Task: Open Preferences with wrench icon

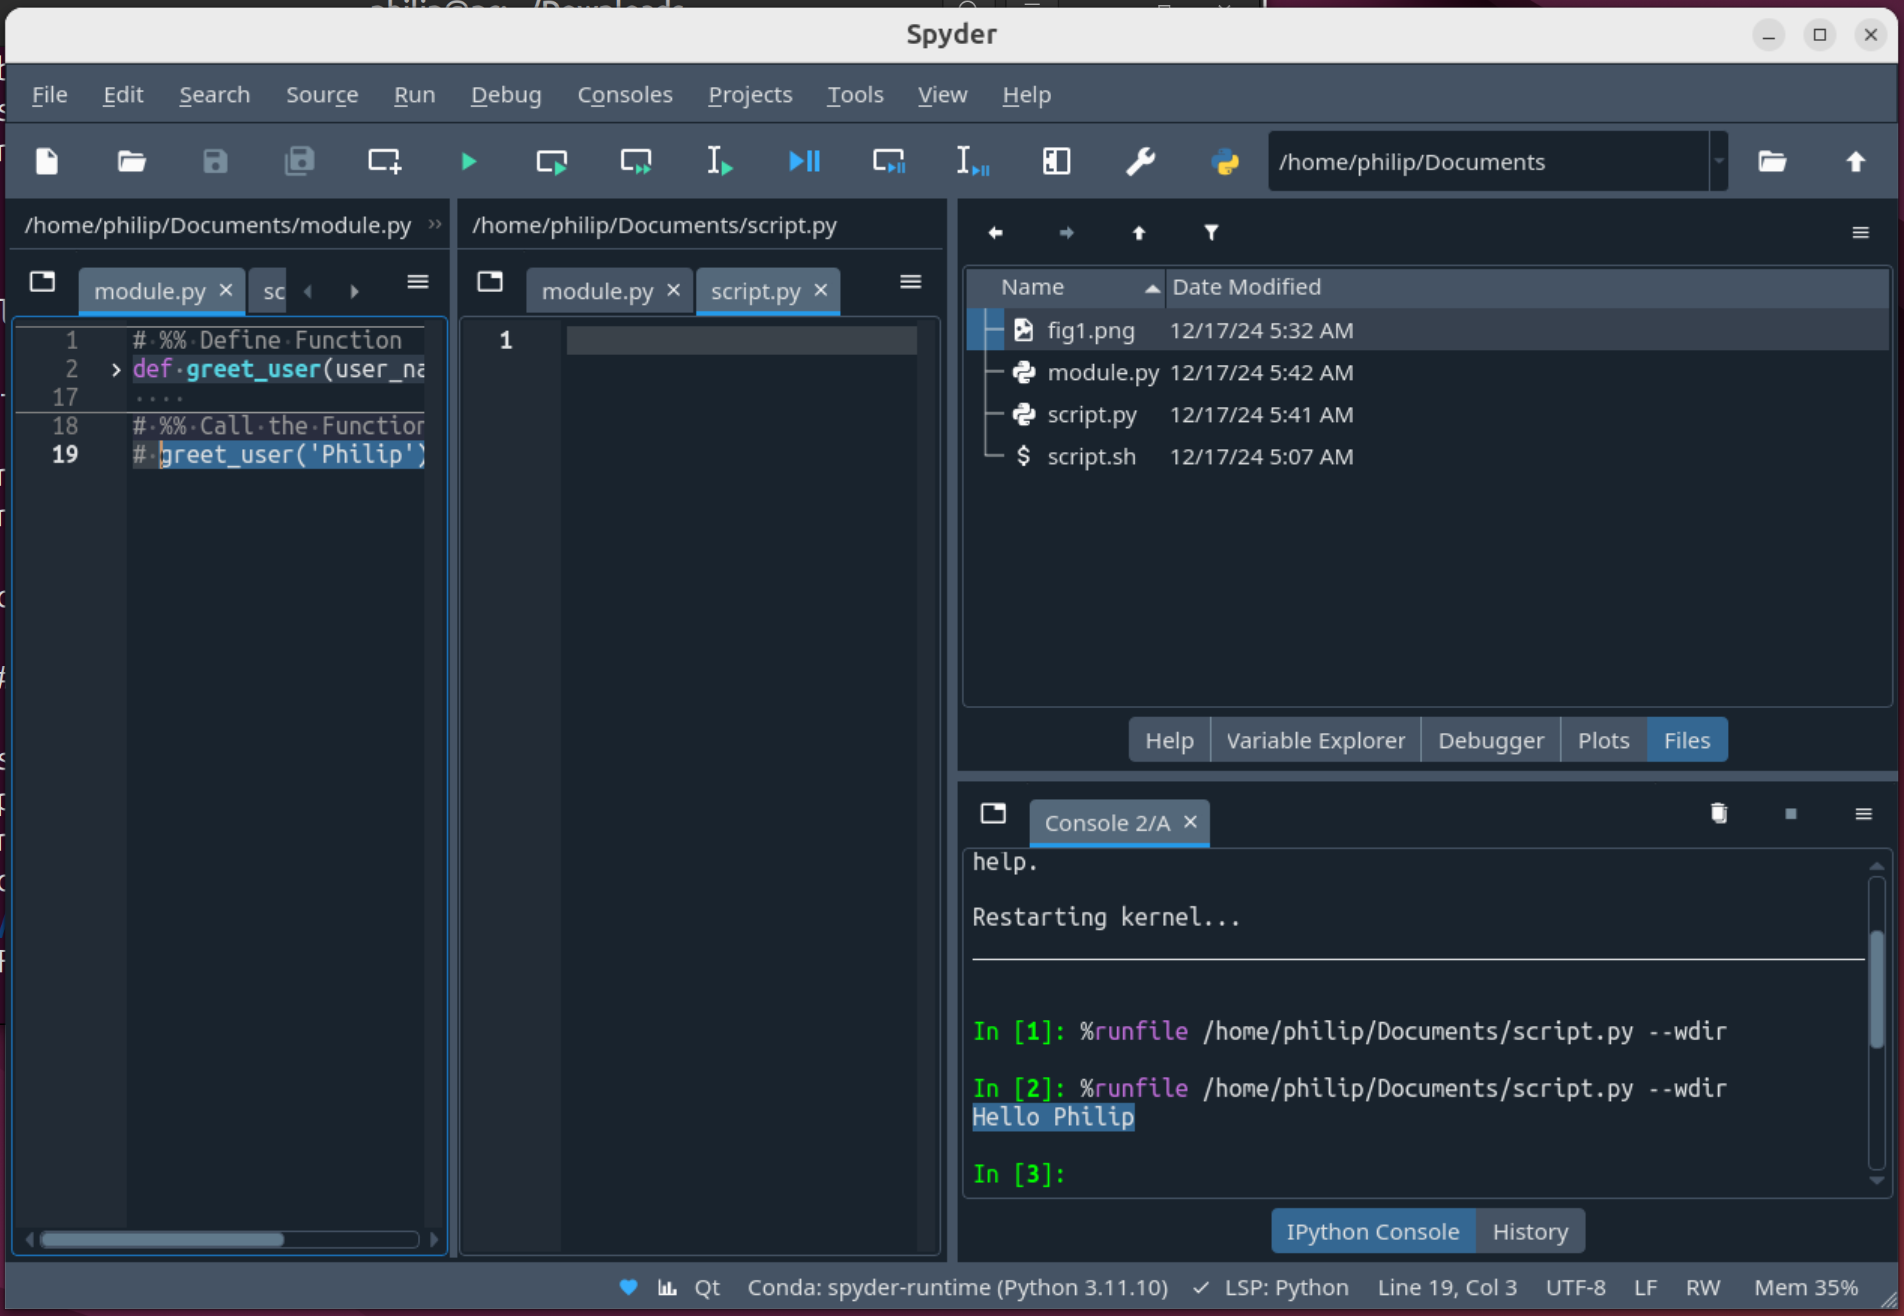Action: (x=1140, y=161)
